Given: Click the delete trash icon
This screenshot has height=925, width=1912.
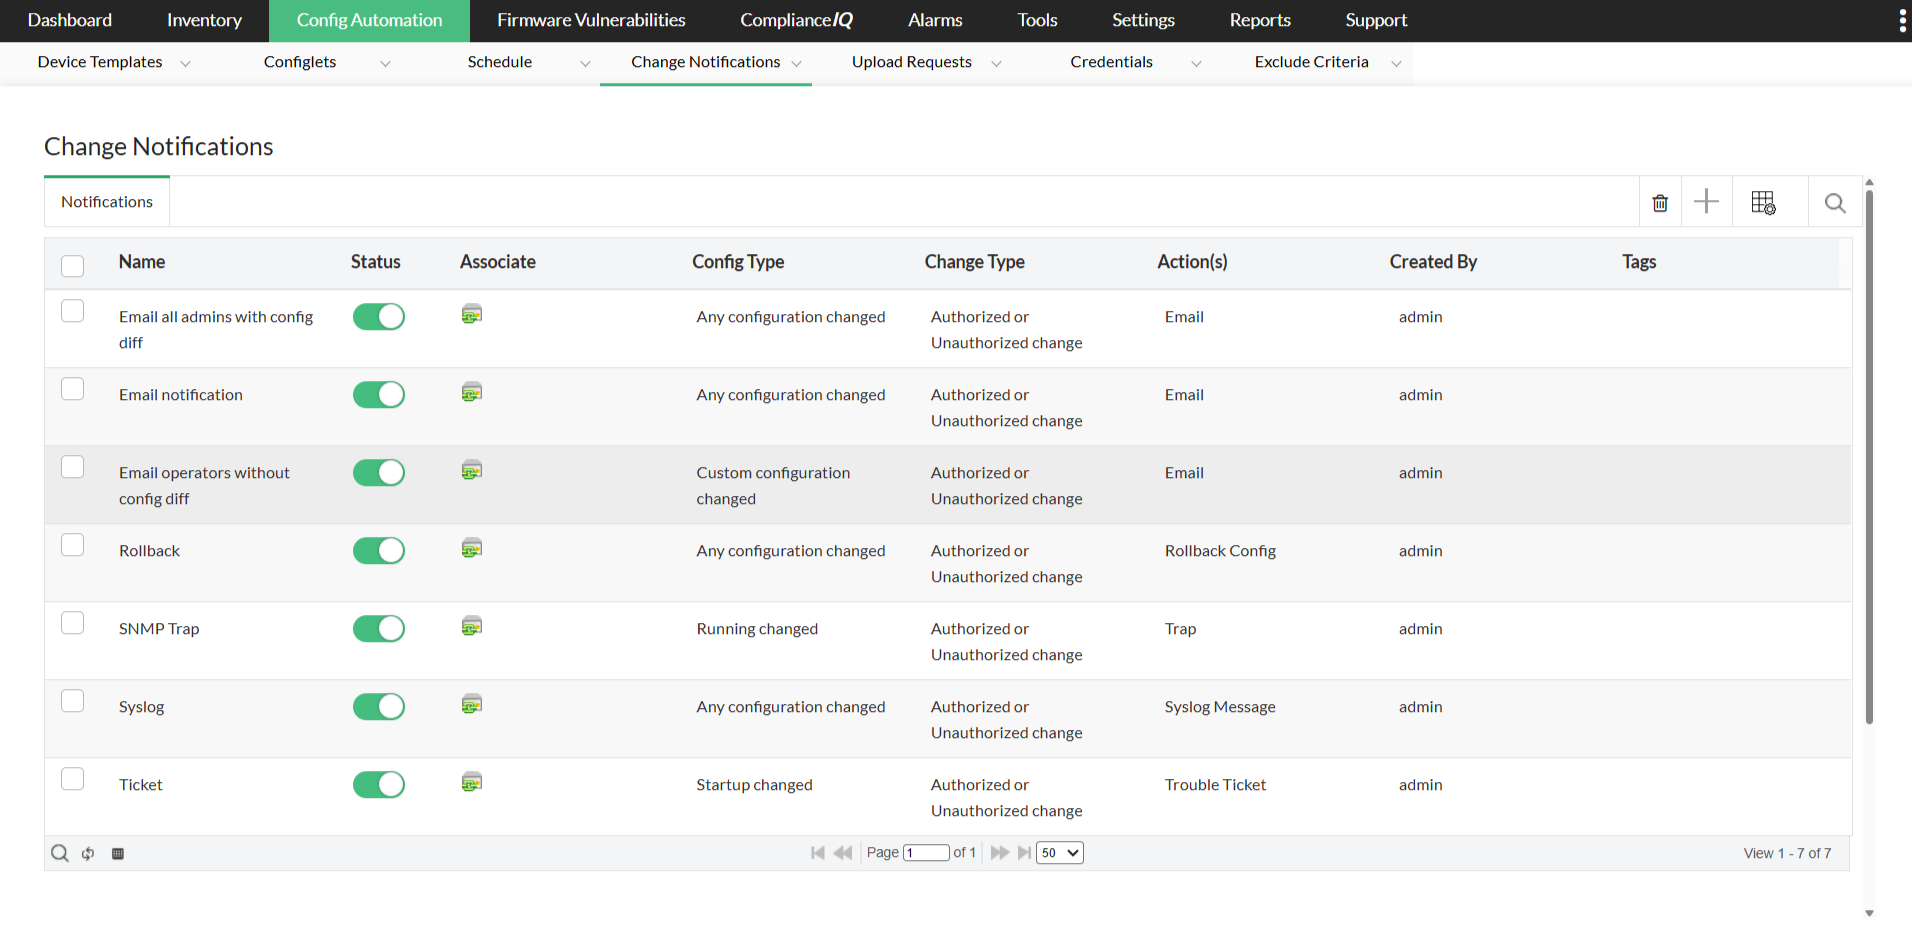Looking at the screenshot, I should pyautogui.click(x=1660, y=203).
